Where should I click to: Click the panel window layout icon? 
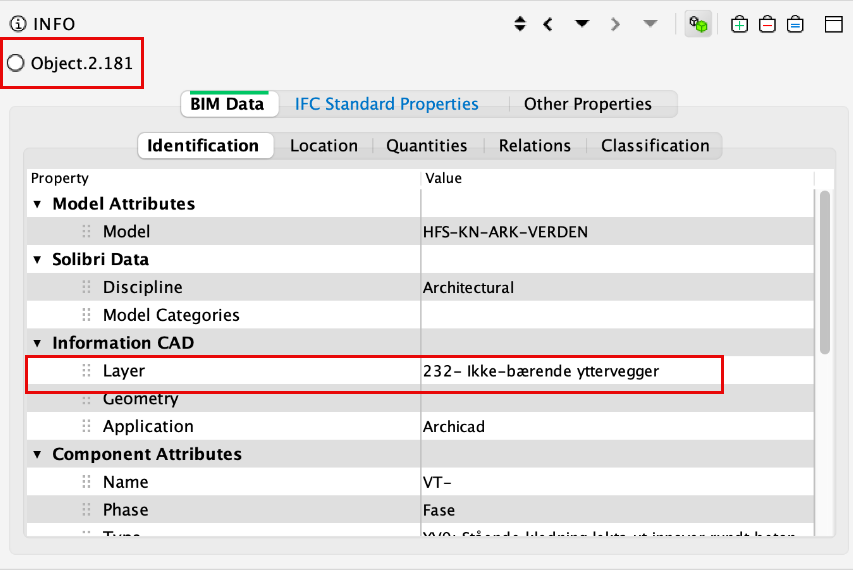pyautogui.click(x=834, y=24)
